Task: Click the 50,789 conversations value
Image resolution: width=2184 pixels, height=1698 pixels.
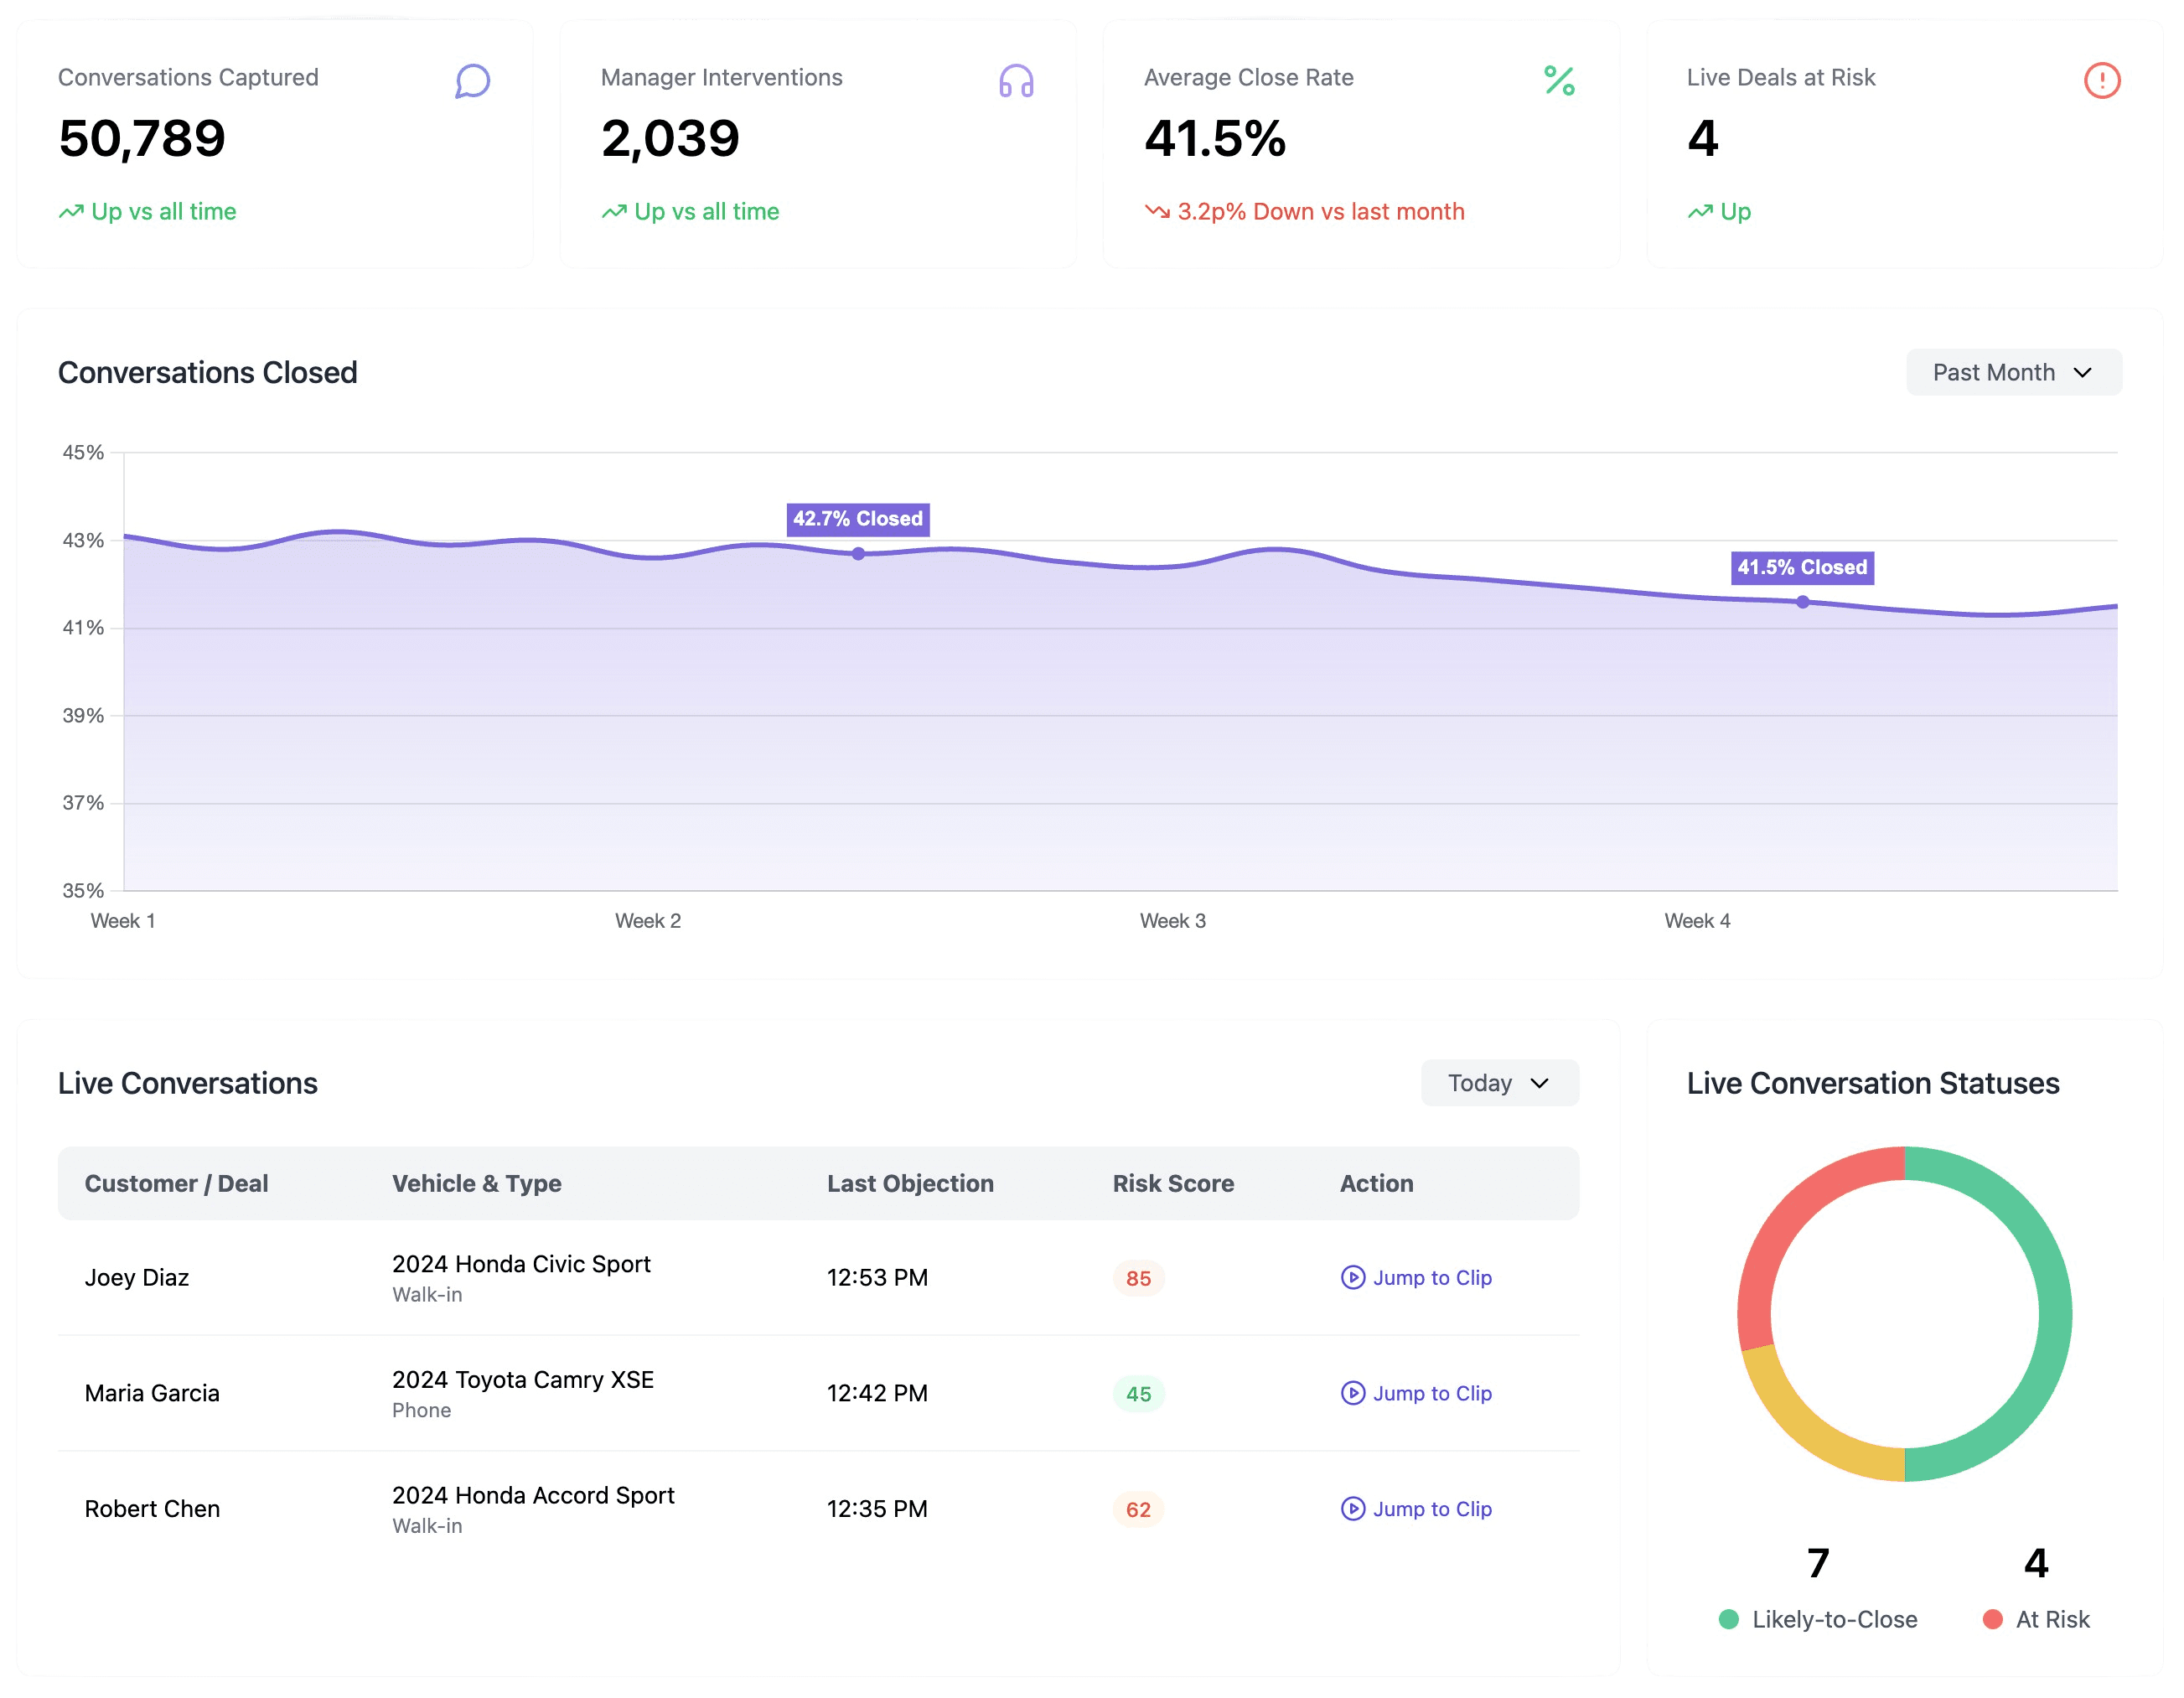Action: [x=142, y=139]
